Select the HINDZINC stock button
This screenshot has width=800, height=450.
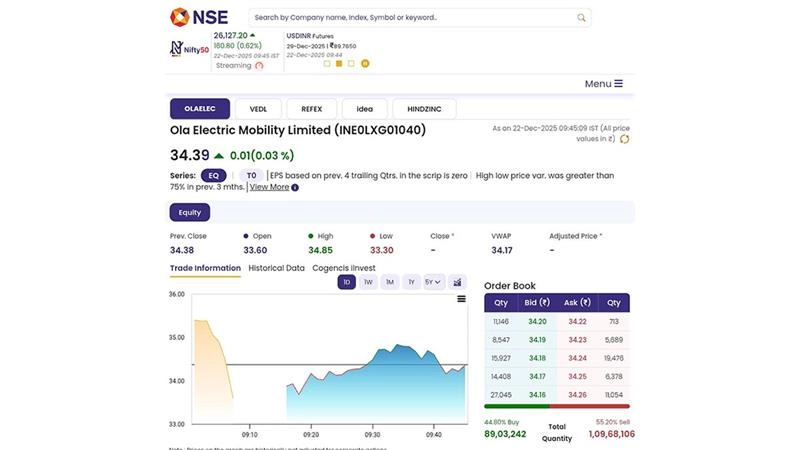click(x=424, y=109)
